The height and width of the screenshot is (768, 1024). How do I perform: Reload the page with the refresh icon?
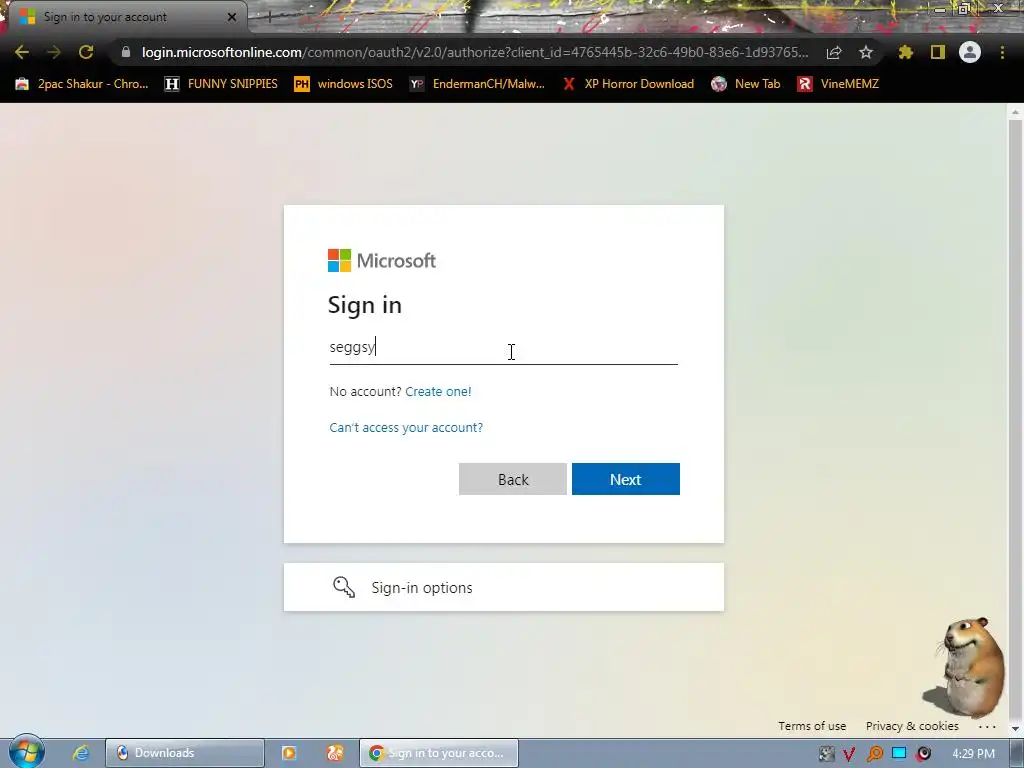[x=86, y=52]
